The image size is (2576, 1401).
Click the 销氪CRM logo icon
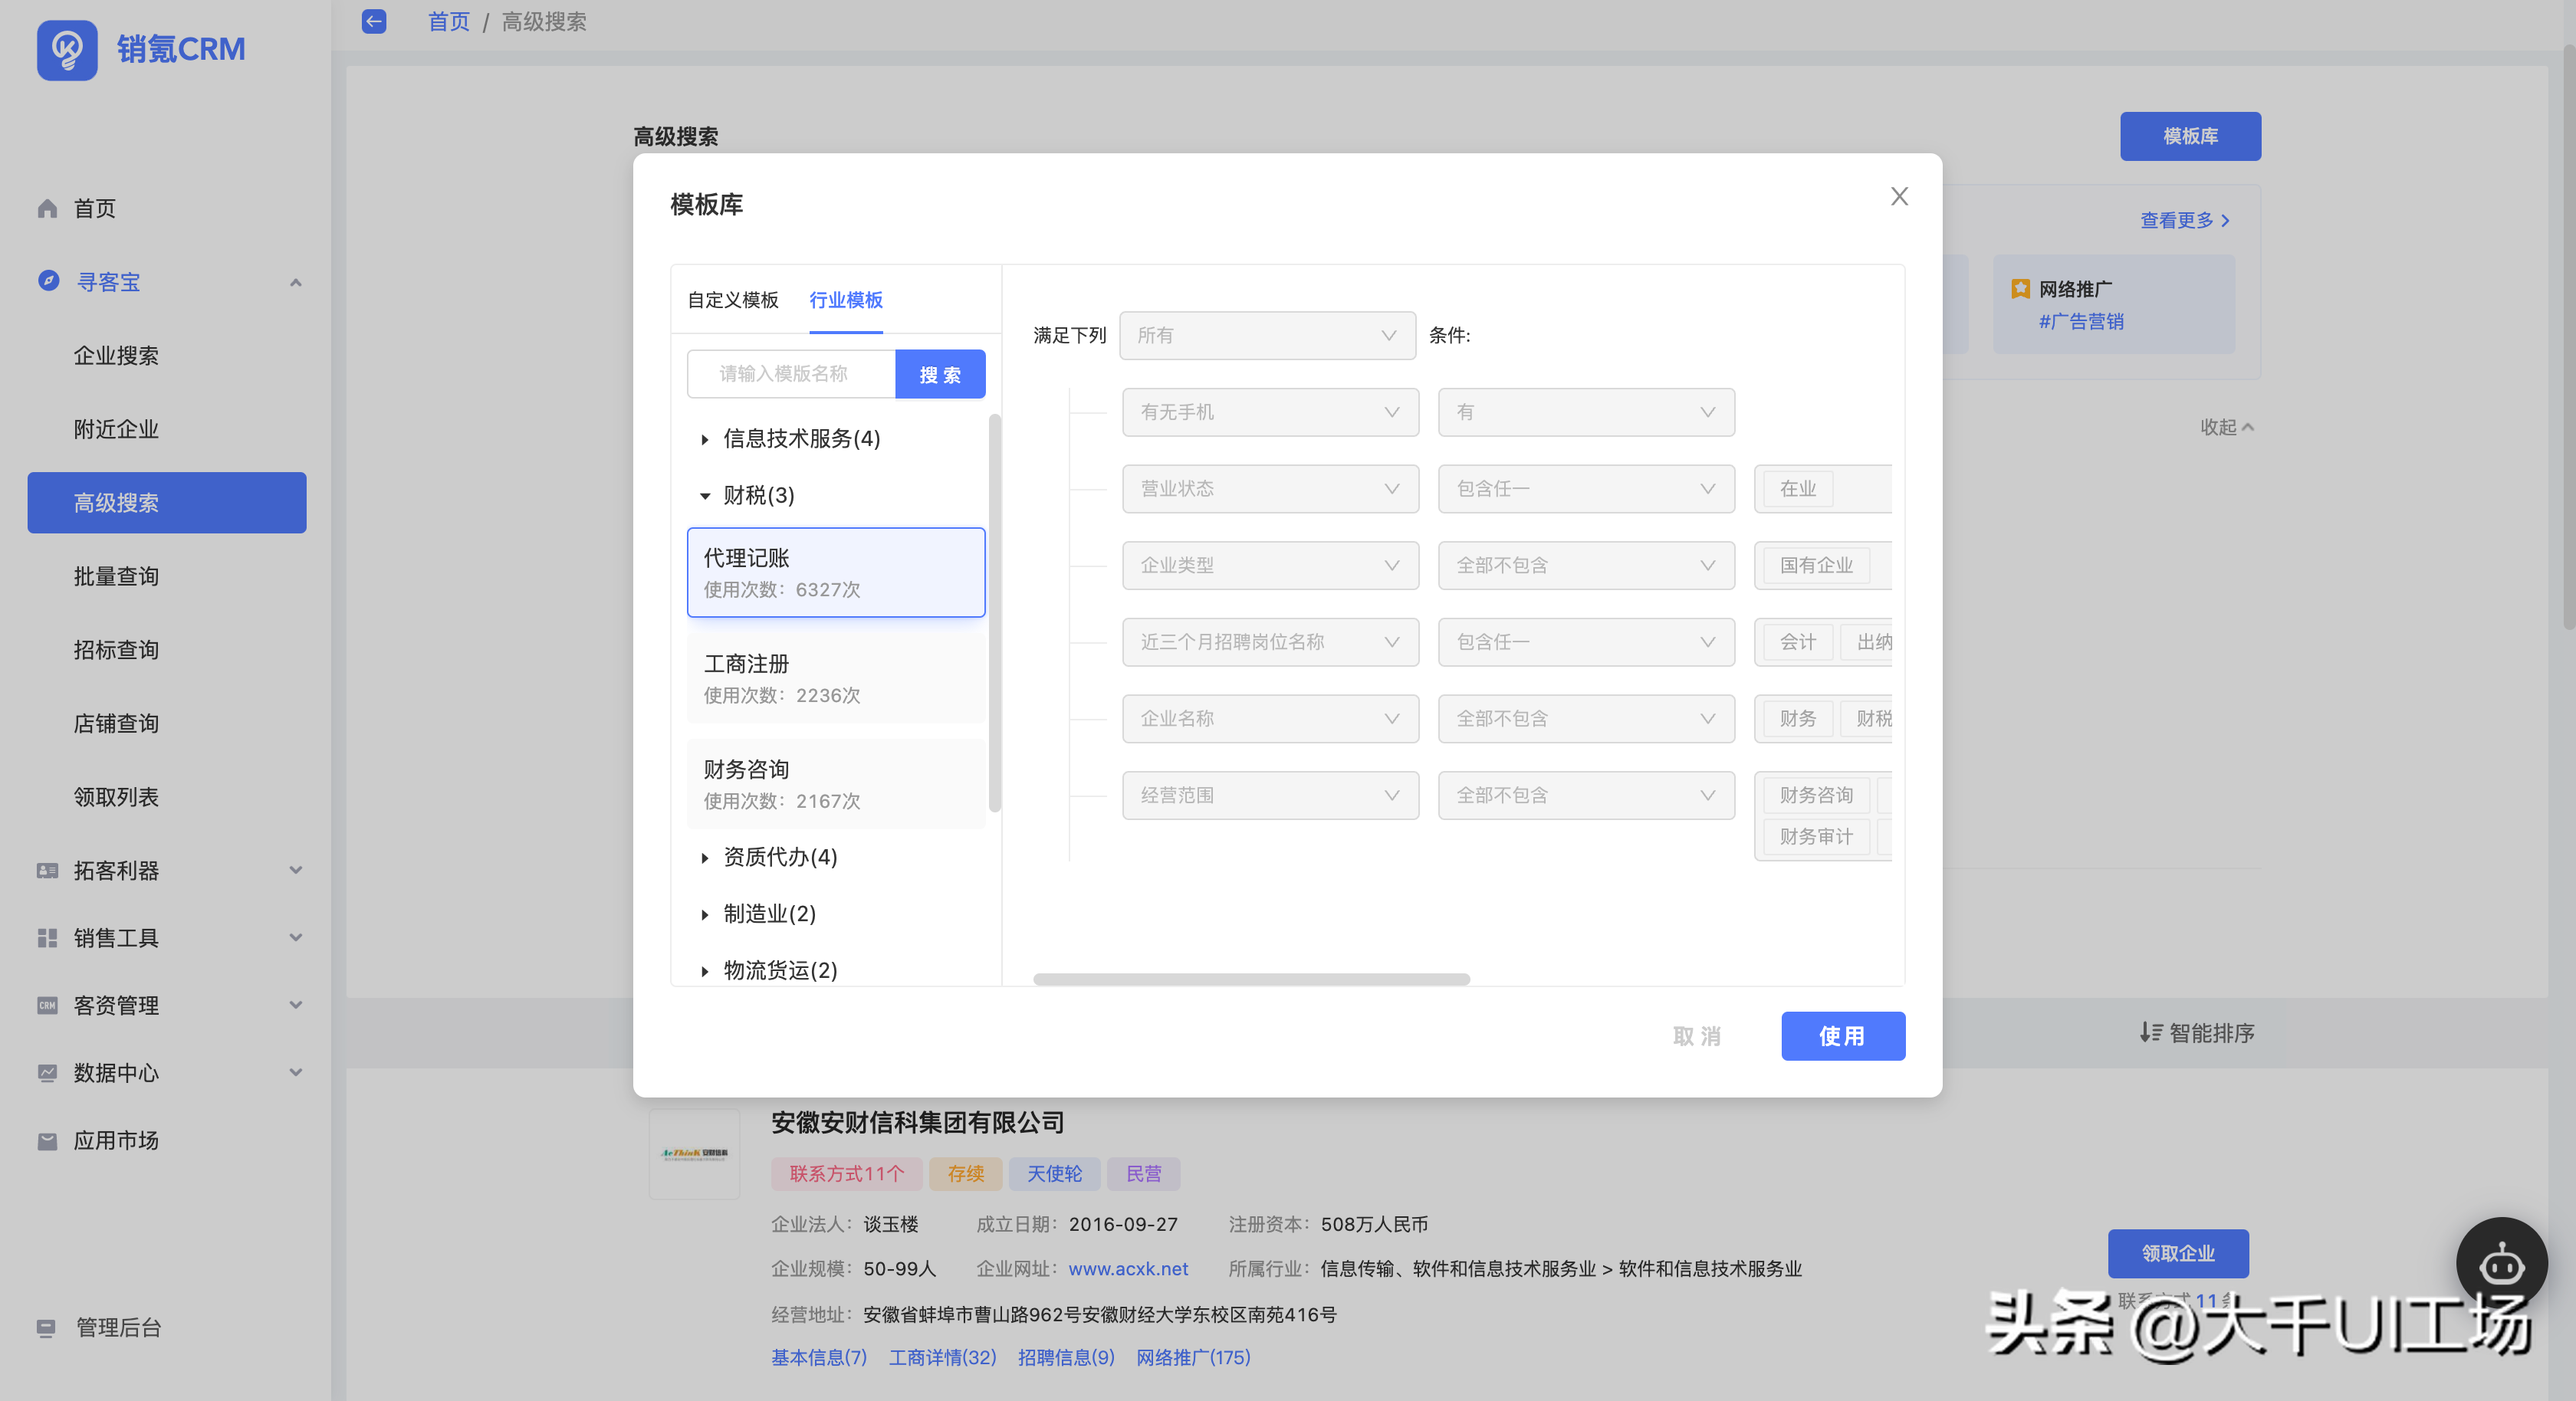point(67,49)
